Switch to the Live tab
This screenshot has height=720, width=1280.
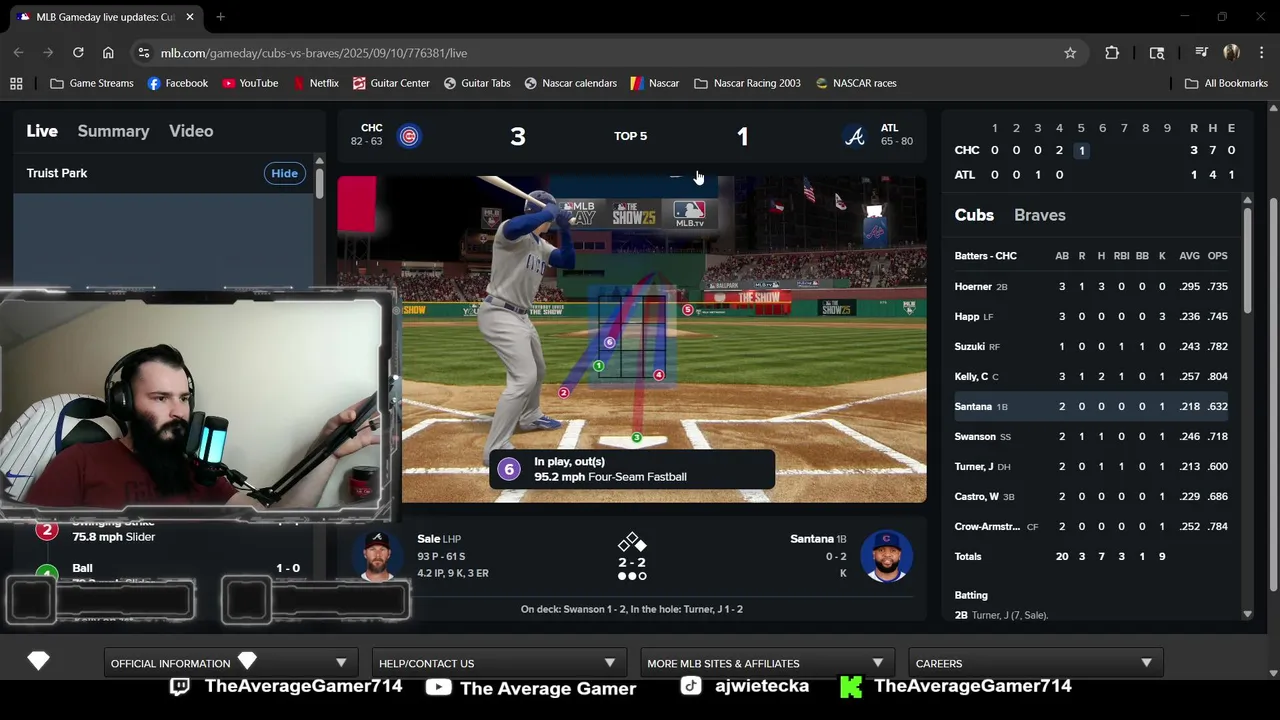click(42, 131)
